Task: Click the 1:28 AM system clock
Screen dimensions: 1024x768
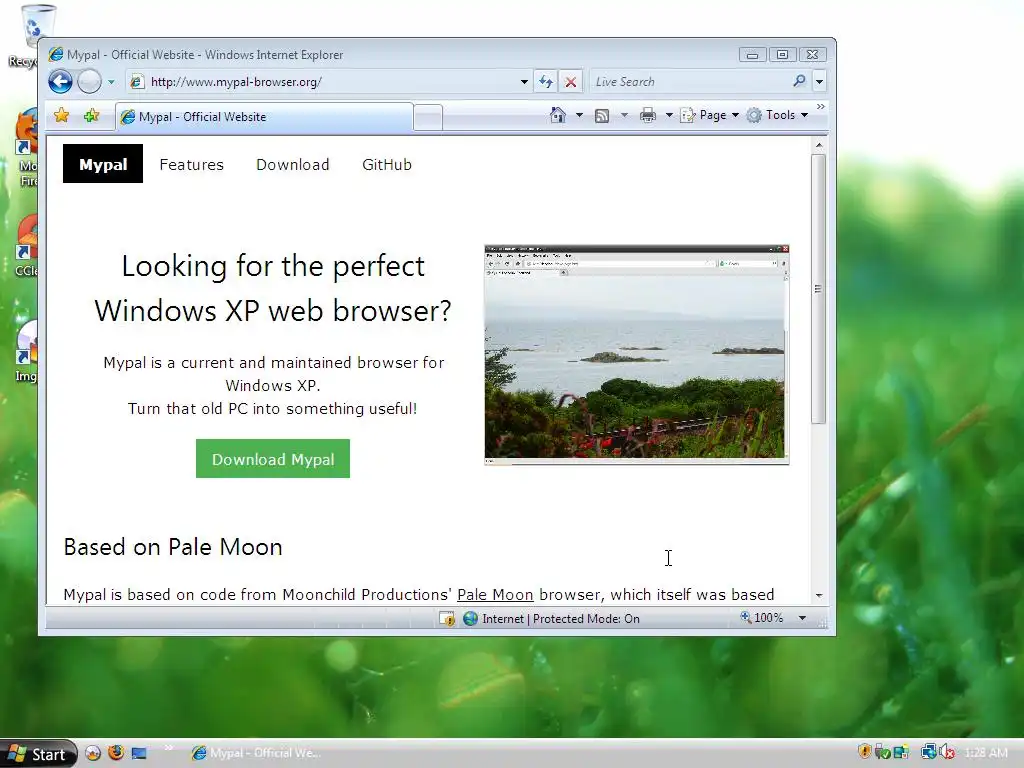Action: coord(985,753)
